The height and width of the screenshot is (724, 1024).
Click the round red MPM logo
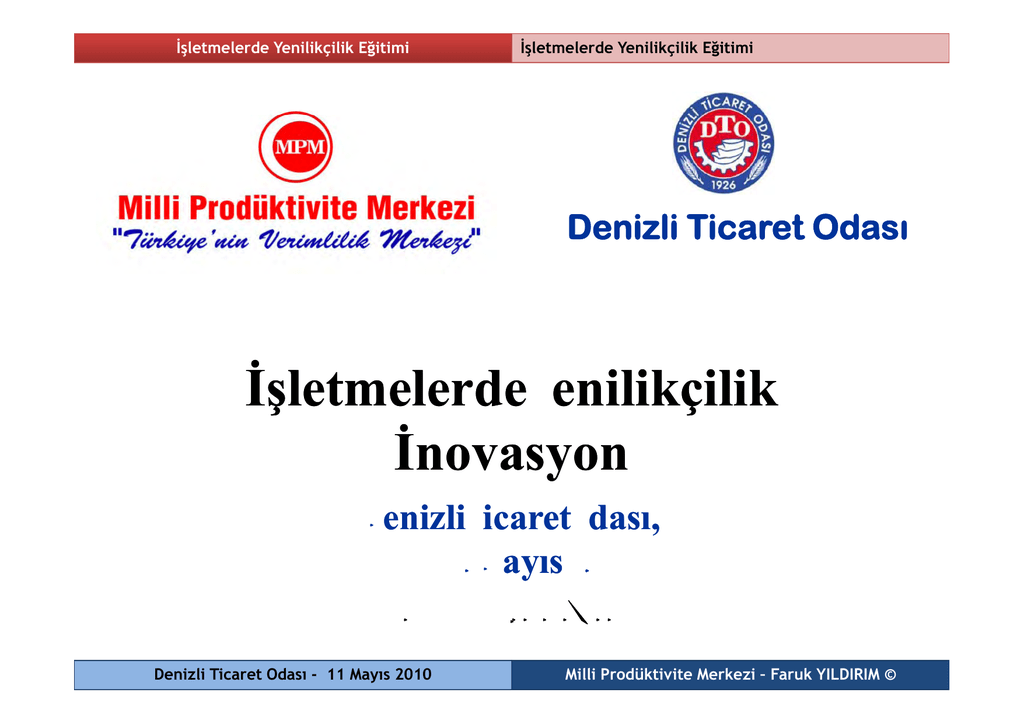296,146
